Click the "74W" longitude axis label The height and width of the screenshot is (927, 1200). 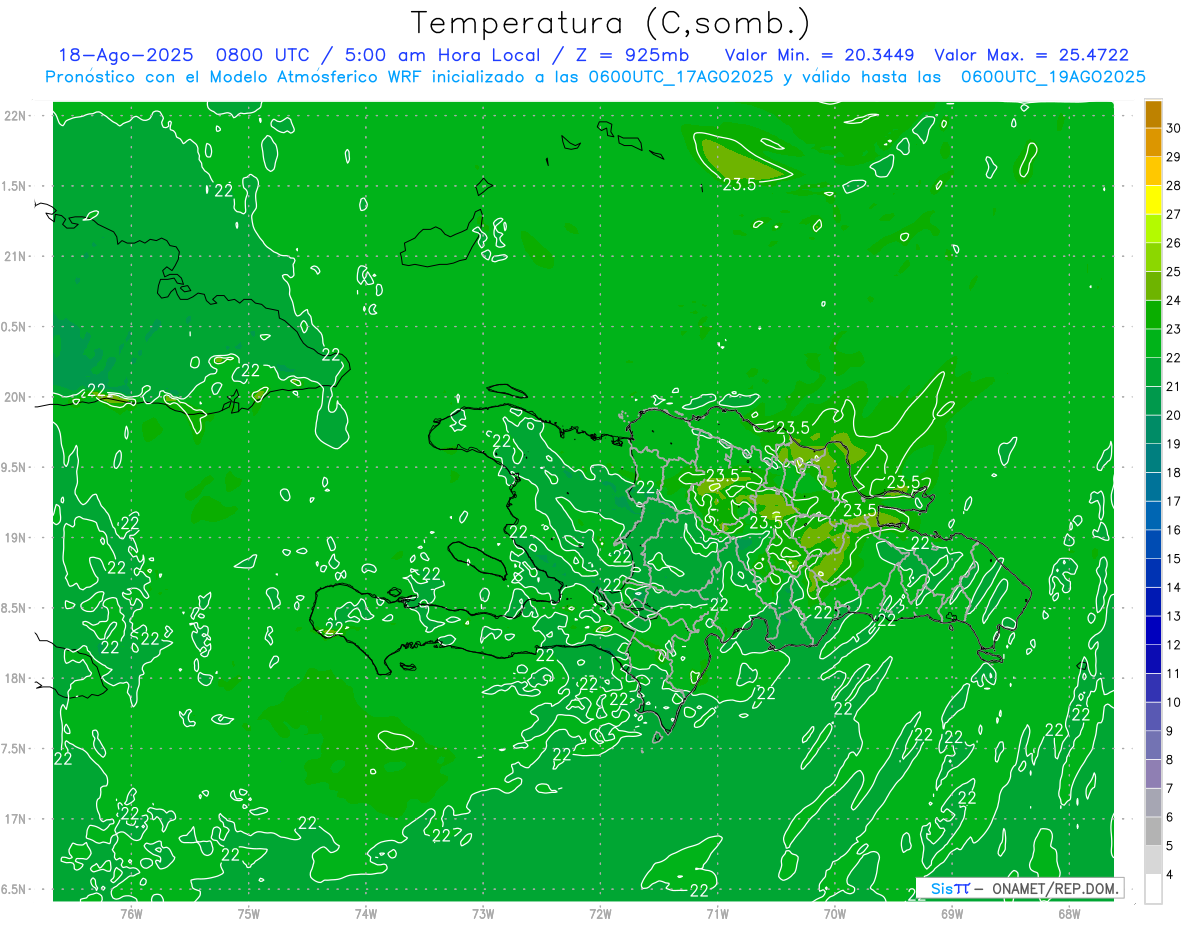click(366, 913)
